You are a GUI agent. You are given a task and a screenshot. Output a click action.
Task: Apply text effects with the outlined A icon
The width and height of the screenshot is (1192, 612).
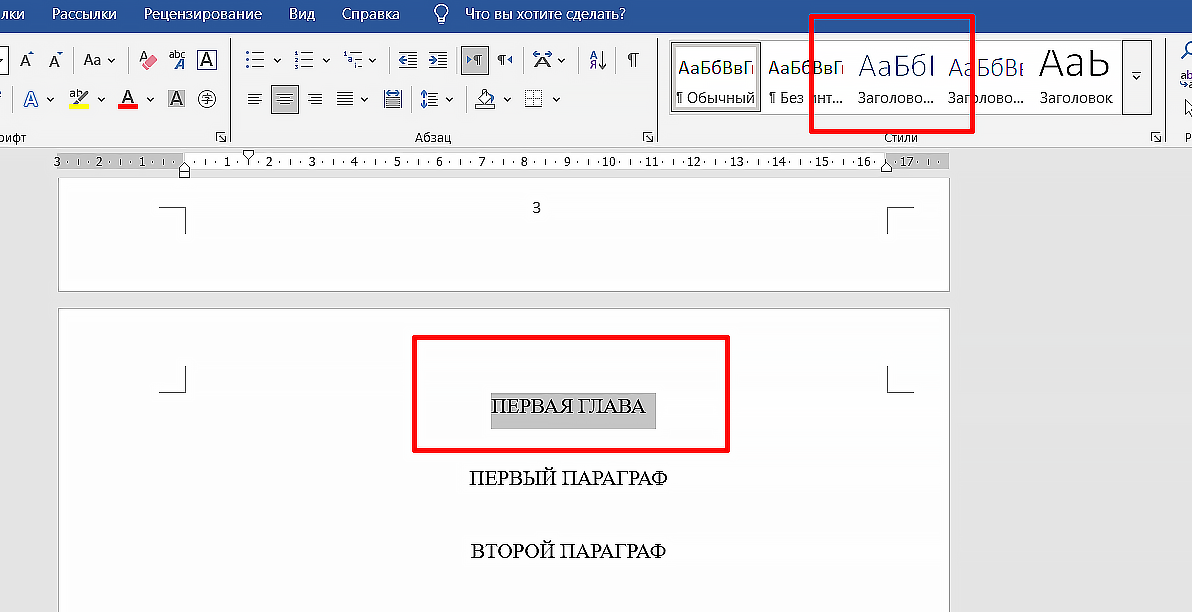tap(31, 99)
